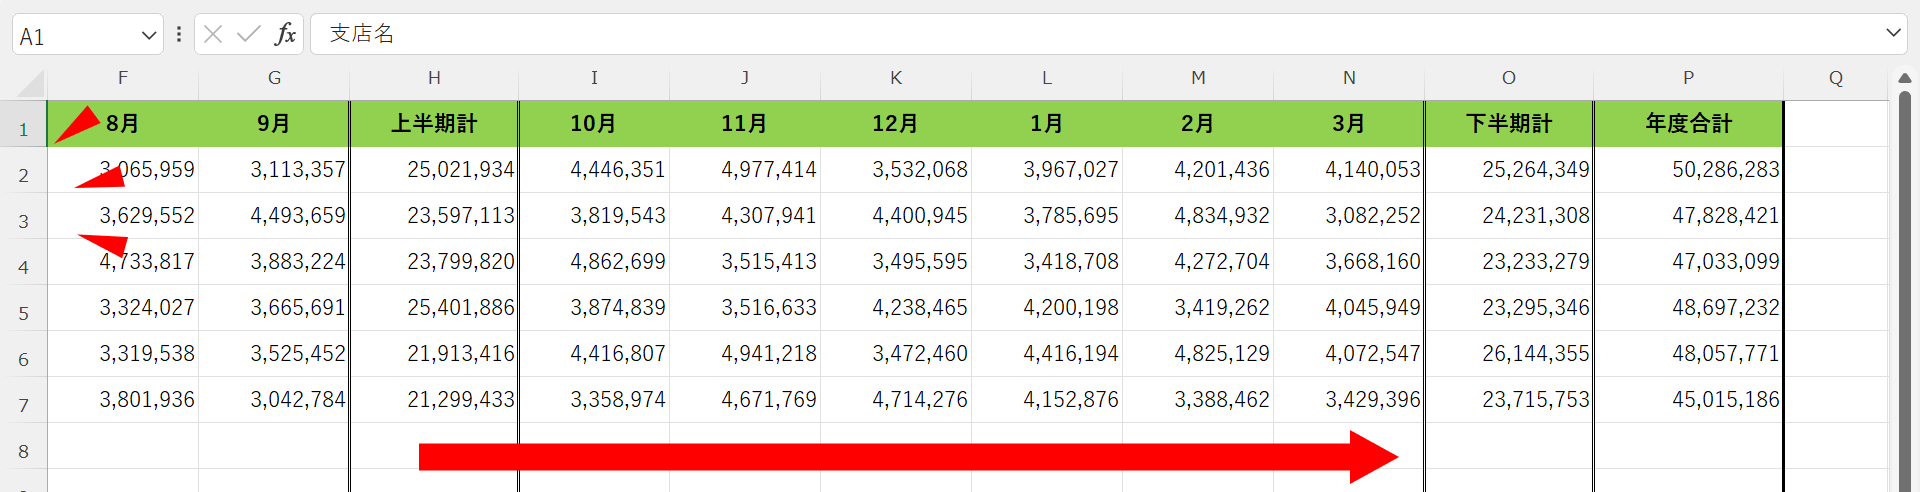Select the 12月 header cell
This screenshot has width=1920, height=492.
click(x=895, y=124)
